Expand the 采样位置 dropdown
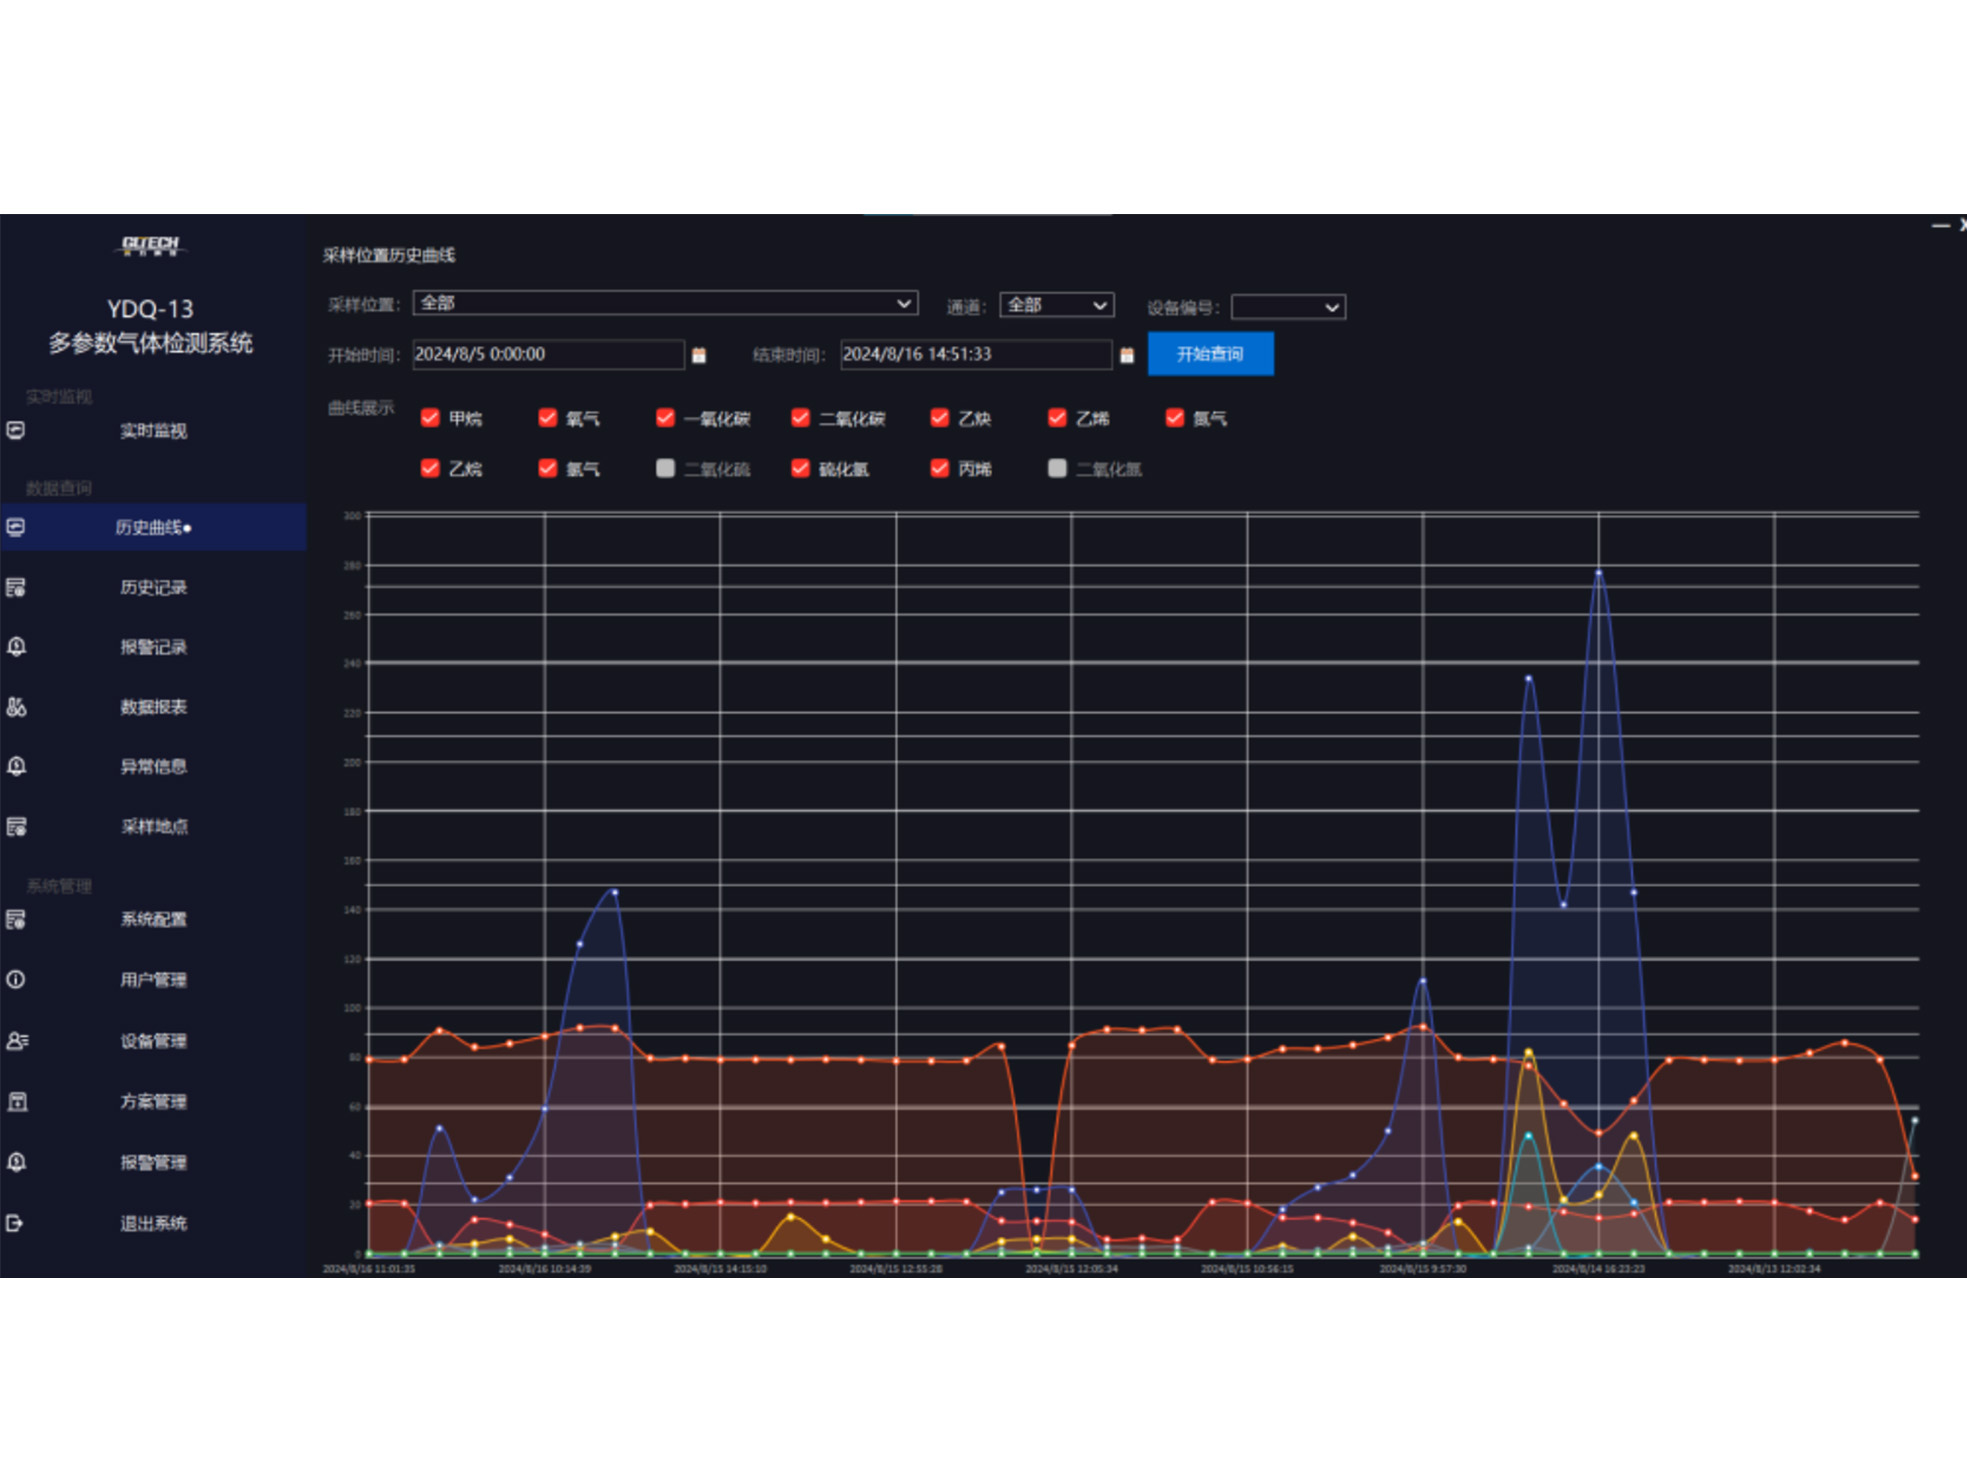Image resolution: width=1967 pixels, height=1478 pixels. tap(903, 303)
